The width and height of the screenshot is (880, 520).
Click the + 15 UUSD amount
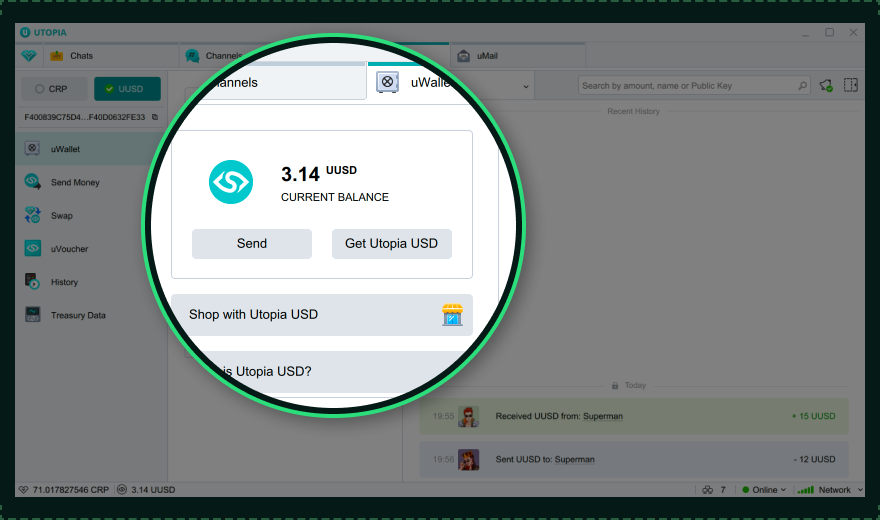pyautogui.click(x=813, y=416)
